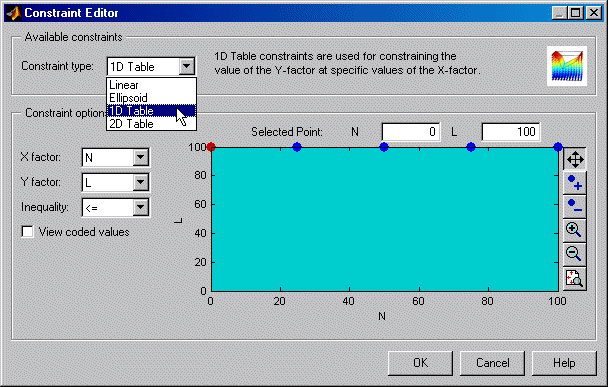Click the add point tool icon

(575, 183)
